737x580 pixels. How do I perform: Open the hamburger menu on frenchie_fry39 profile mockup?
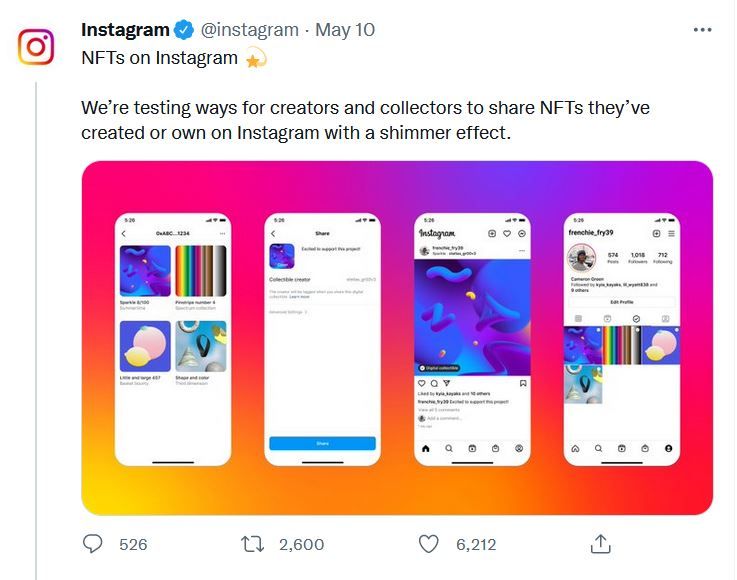pos(671,233)
